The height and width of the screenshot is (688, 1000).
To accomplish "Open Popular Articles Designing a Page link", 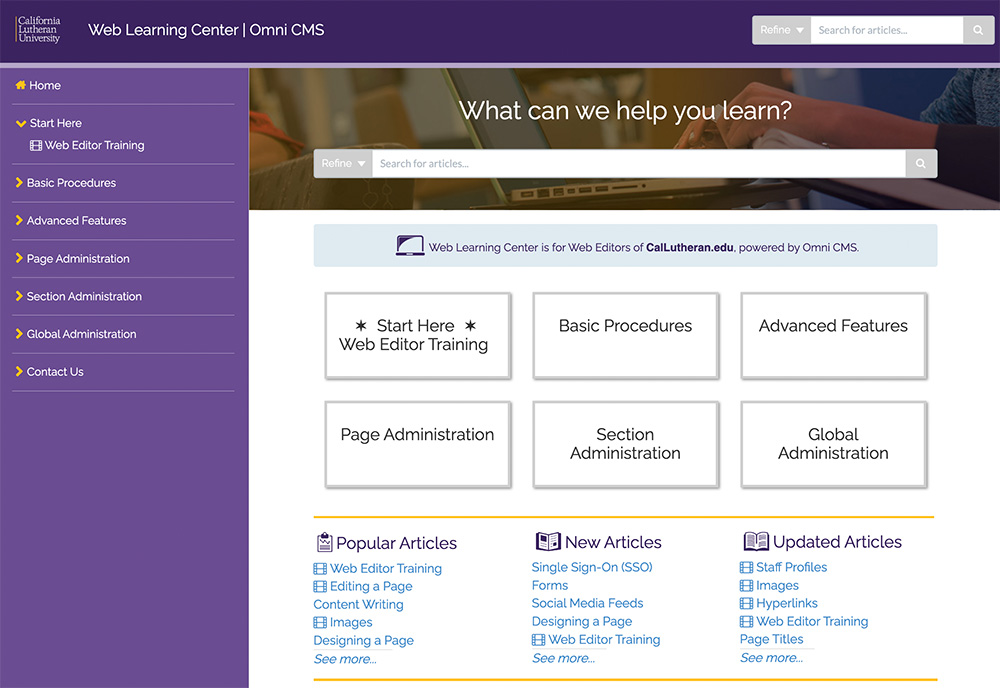I will click(364, 640).
